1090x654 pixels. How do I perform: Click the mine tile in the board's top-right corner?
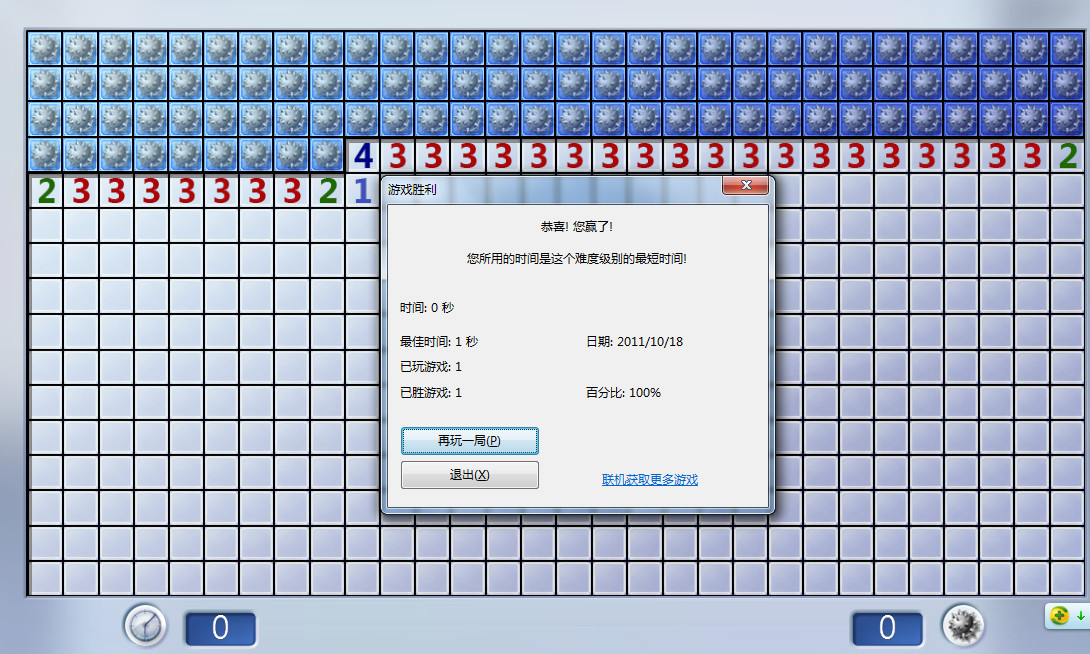(x=1067, y=49)
